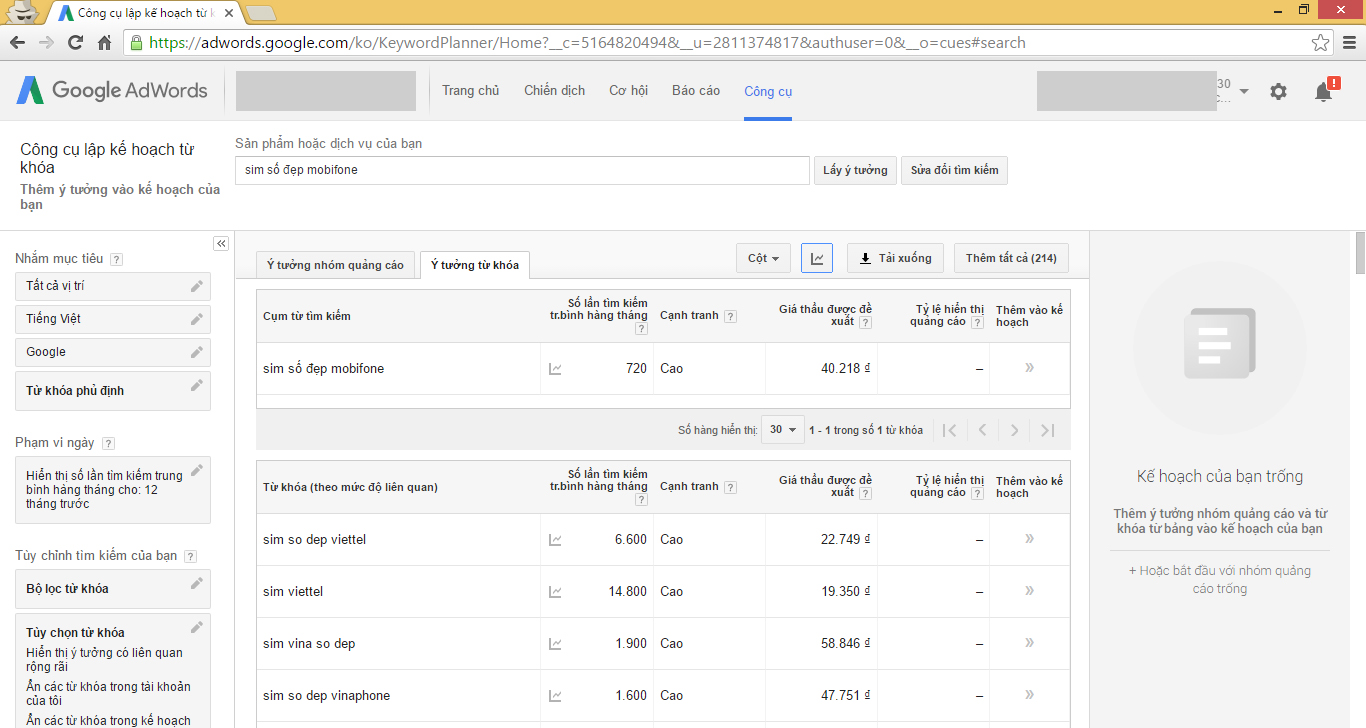Click the Lấy ý tưởng button

[855, 170]
